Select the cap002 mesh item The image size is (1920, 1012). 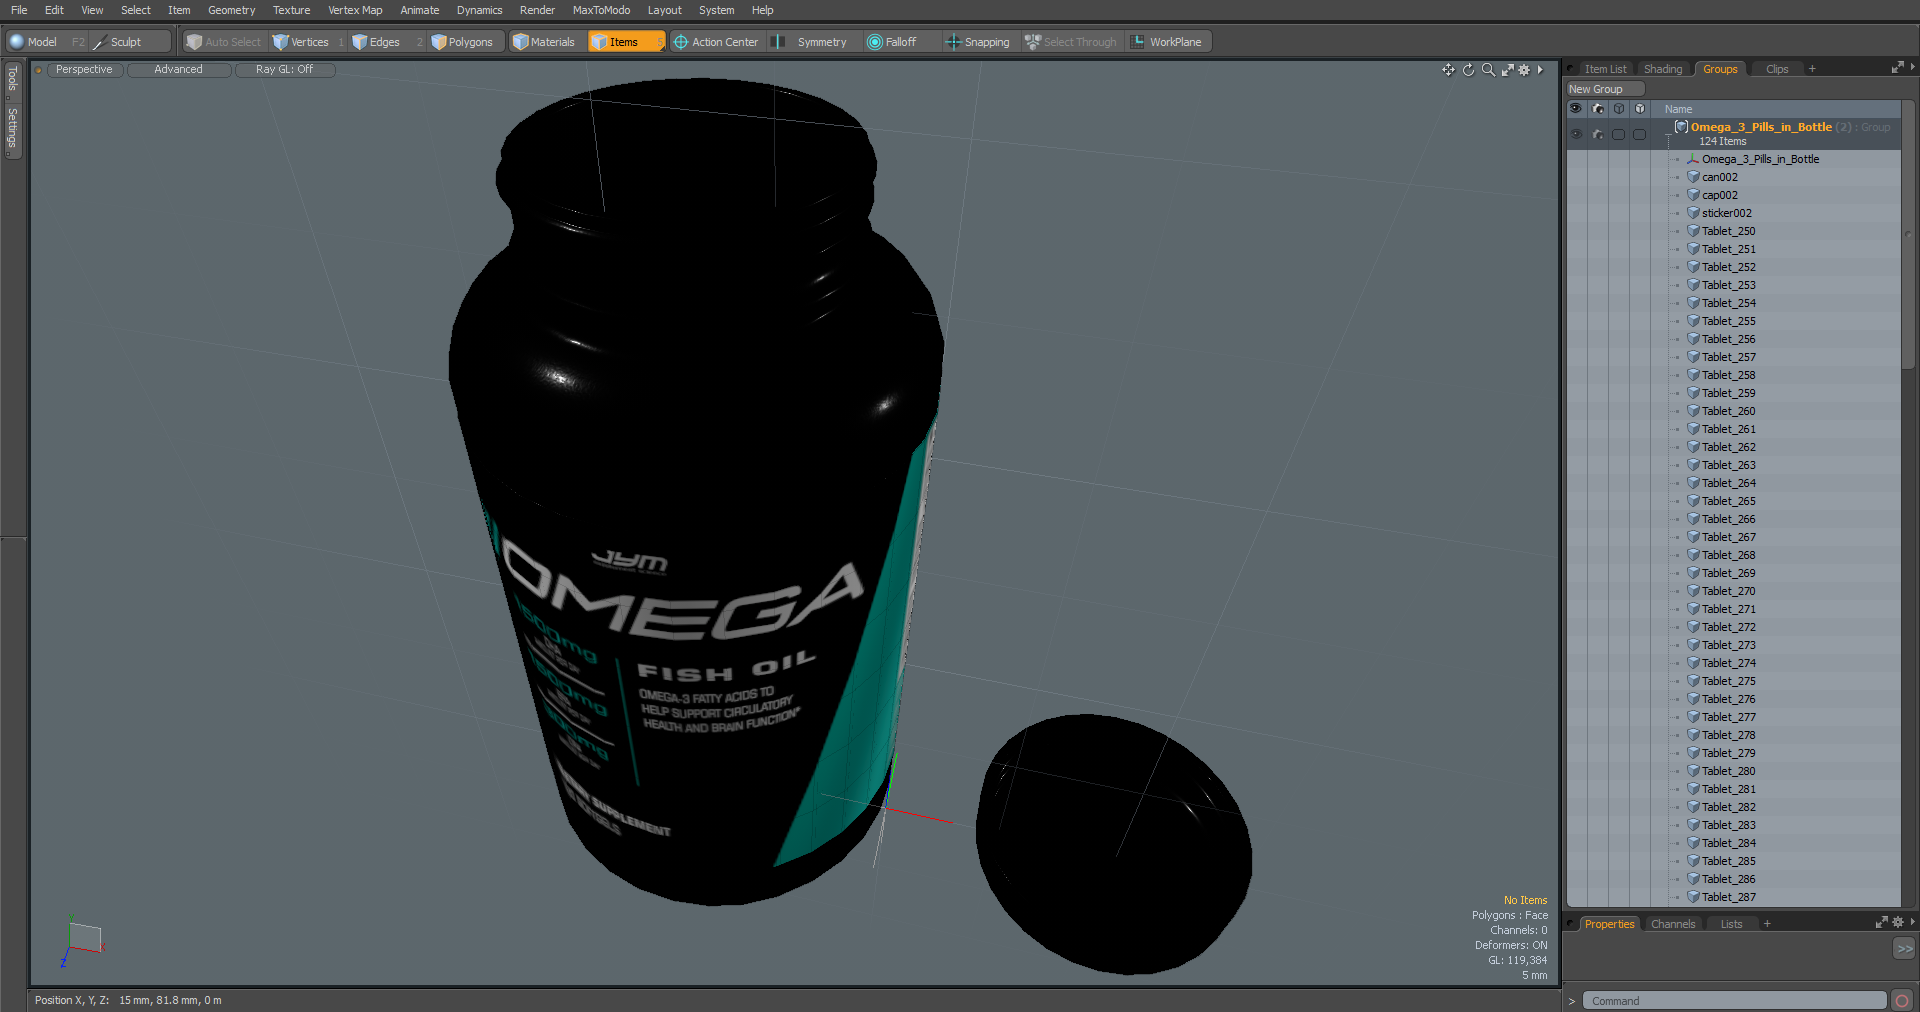tap(1720, 195)
